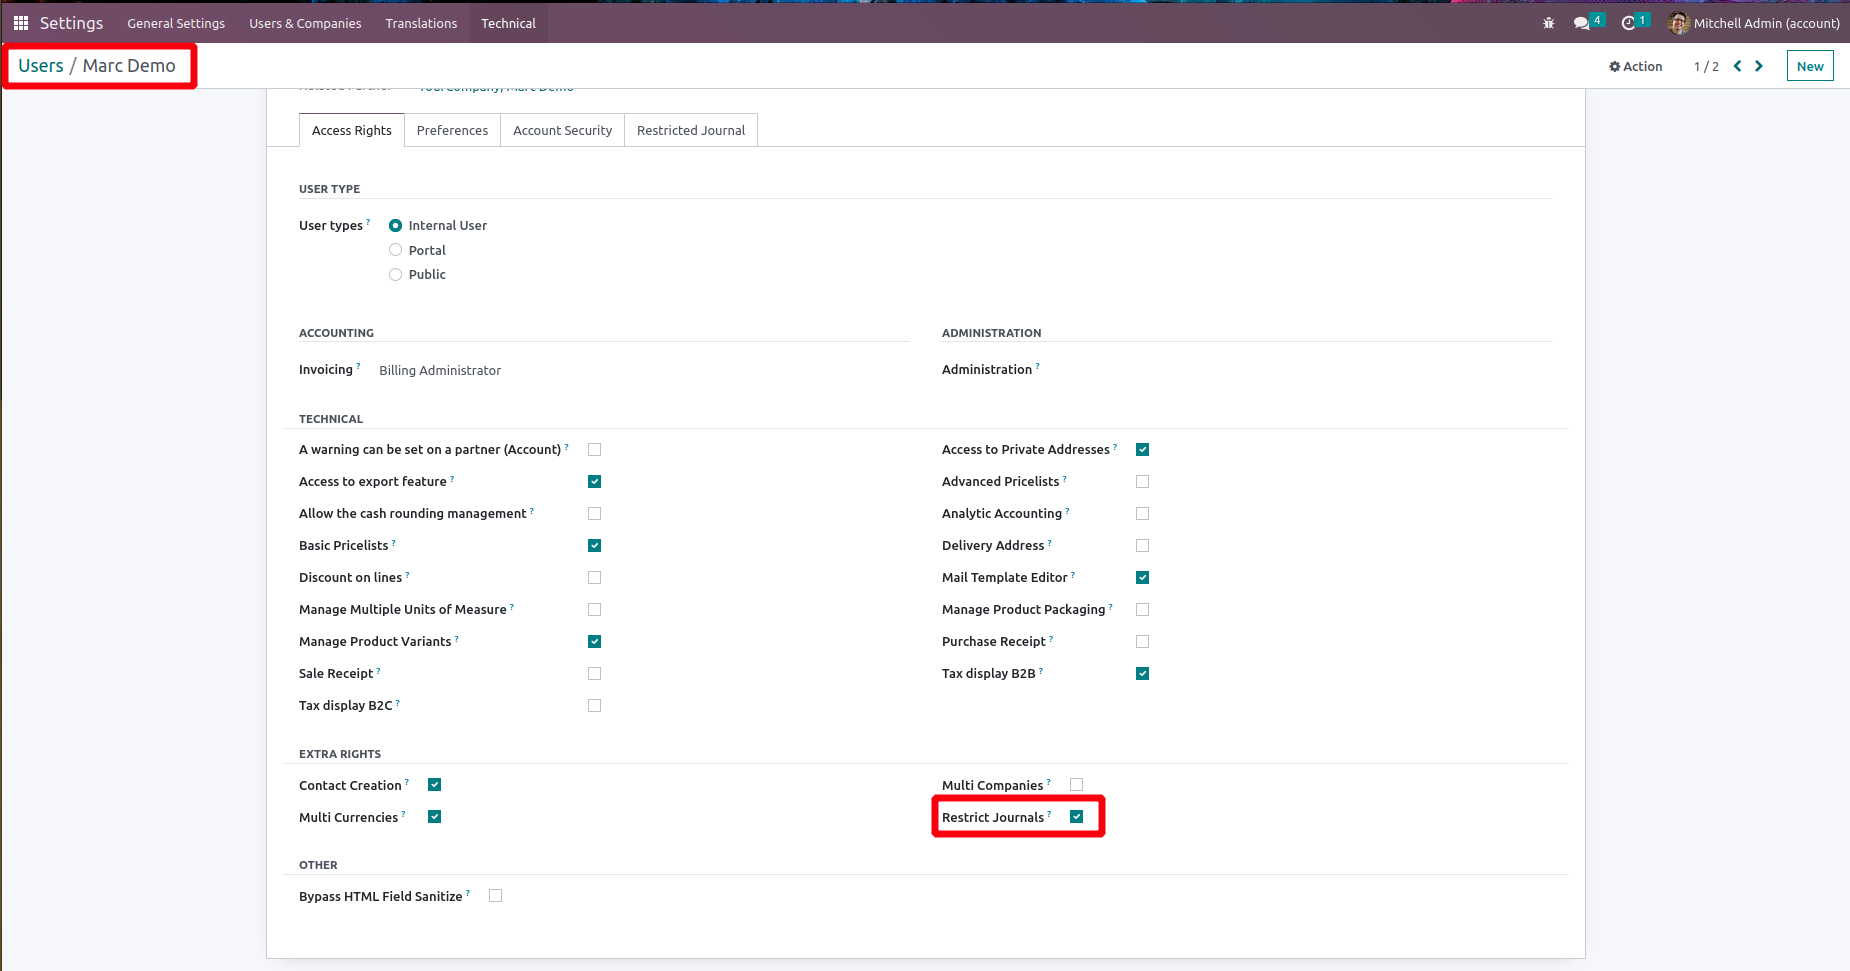The width and height of the screenshot is (1850, 971).
Task: Click help mark beside Restrict Journals
Action: click(1049, 814)
